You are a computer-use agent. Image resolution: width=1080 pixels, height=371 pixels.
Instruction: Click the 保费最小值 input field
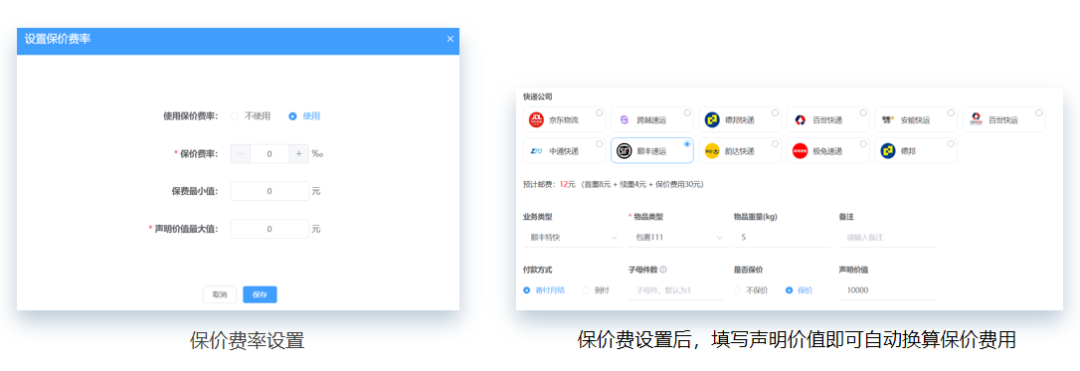269,191
